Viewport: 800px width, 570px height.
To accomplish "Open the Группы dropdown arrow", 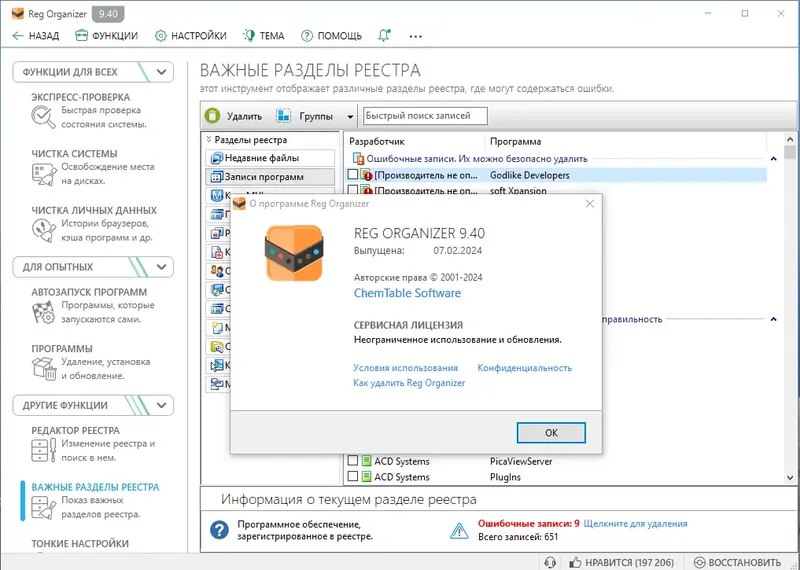I will pyautogui.click(x=350, y=117).
